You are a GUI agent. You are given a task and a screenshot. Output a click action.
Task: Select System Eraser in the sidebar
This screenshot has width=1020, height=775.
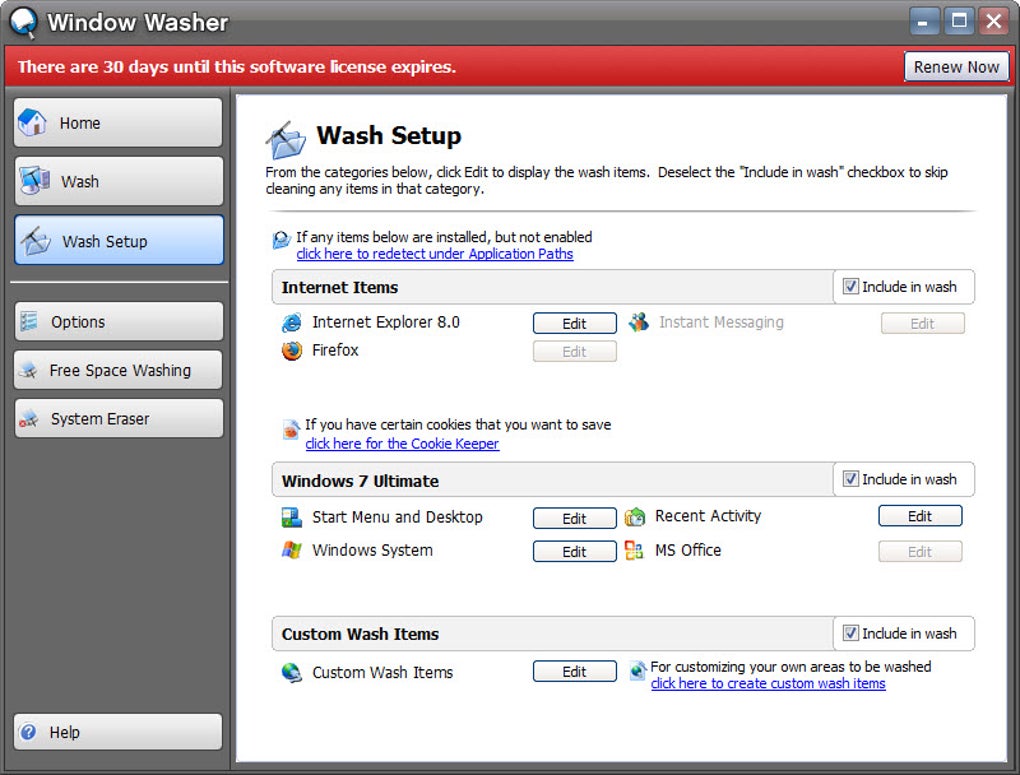[x=118, y=418]
